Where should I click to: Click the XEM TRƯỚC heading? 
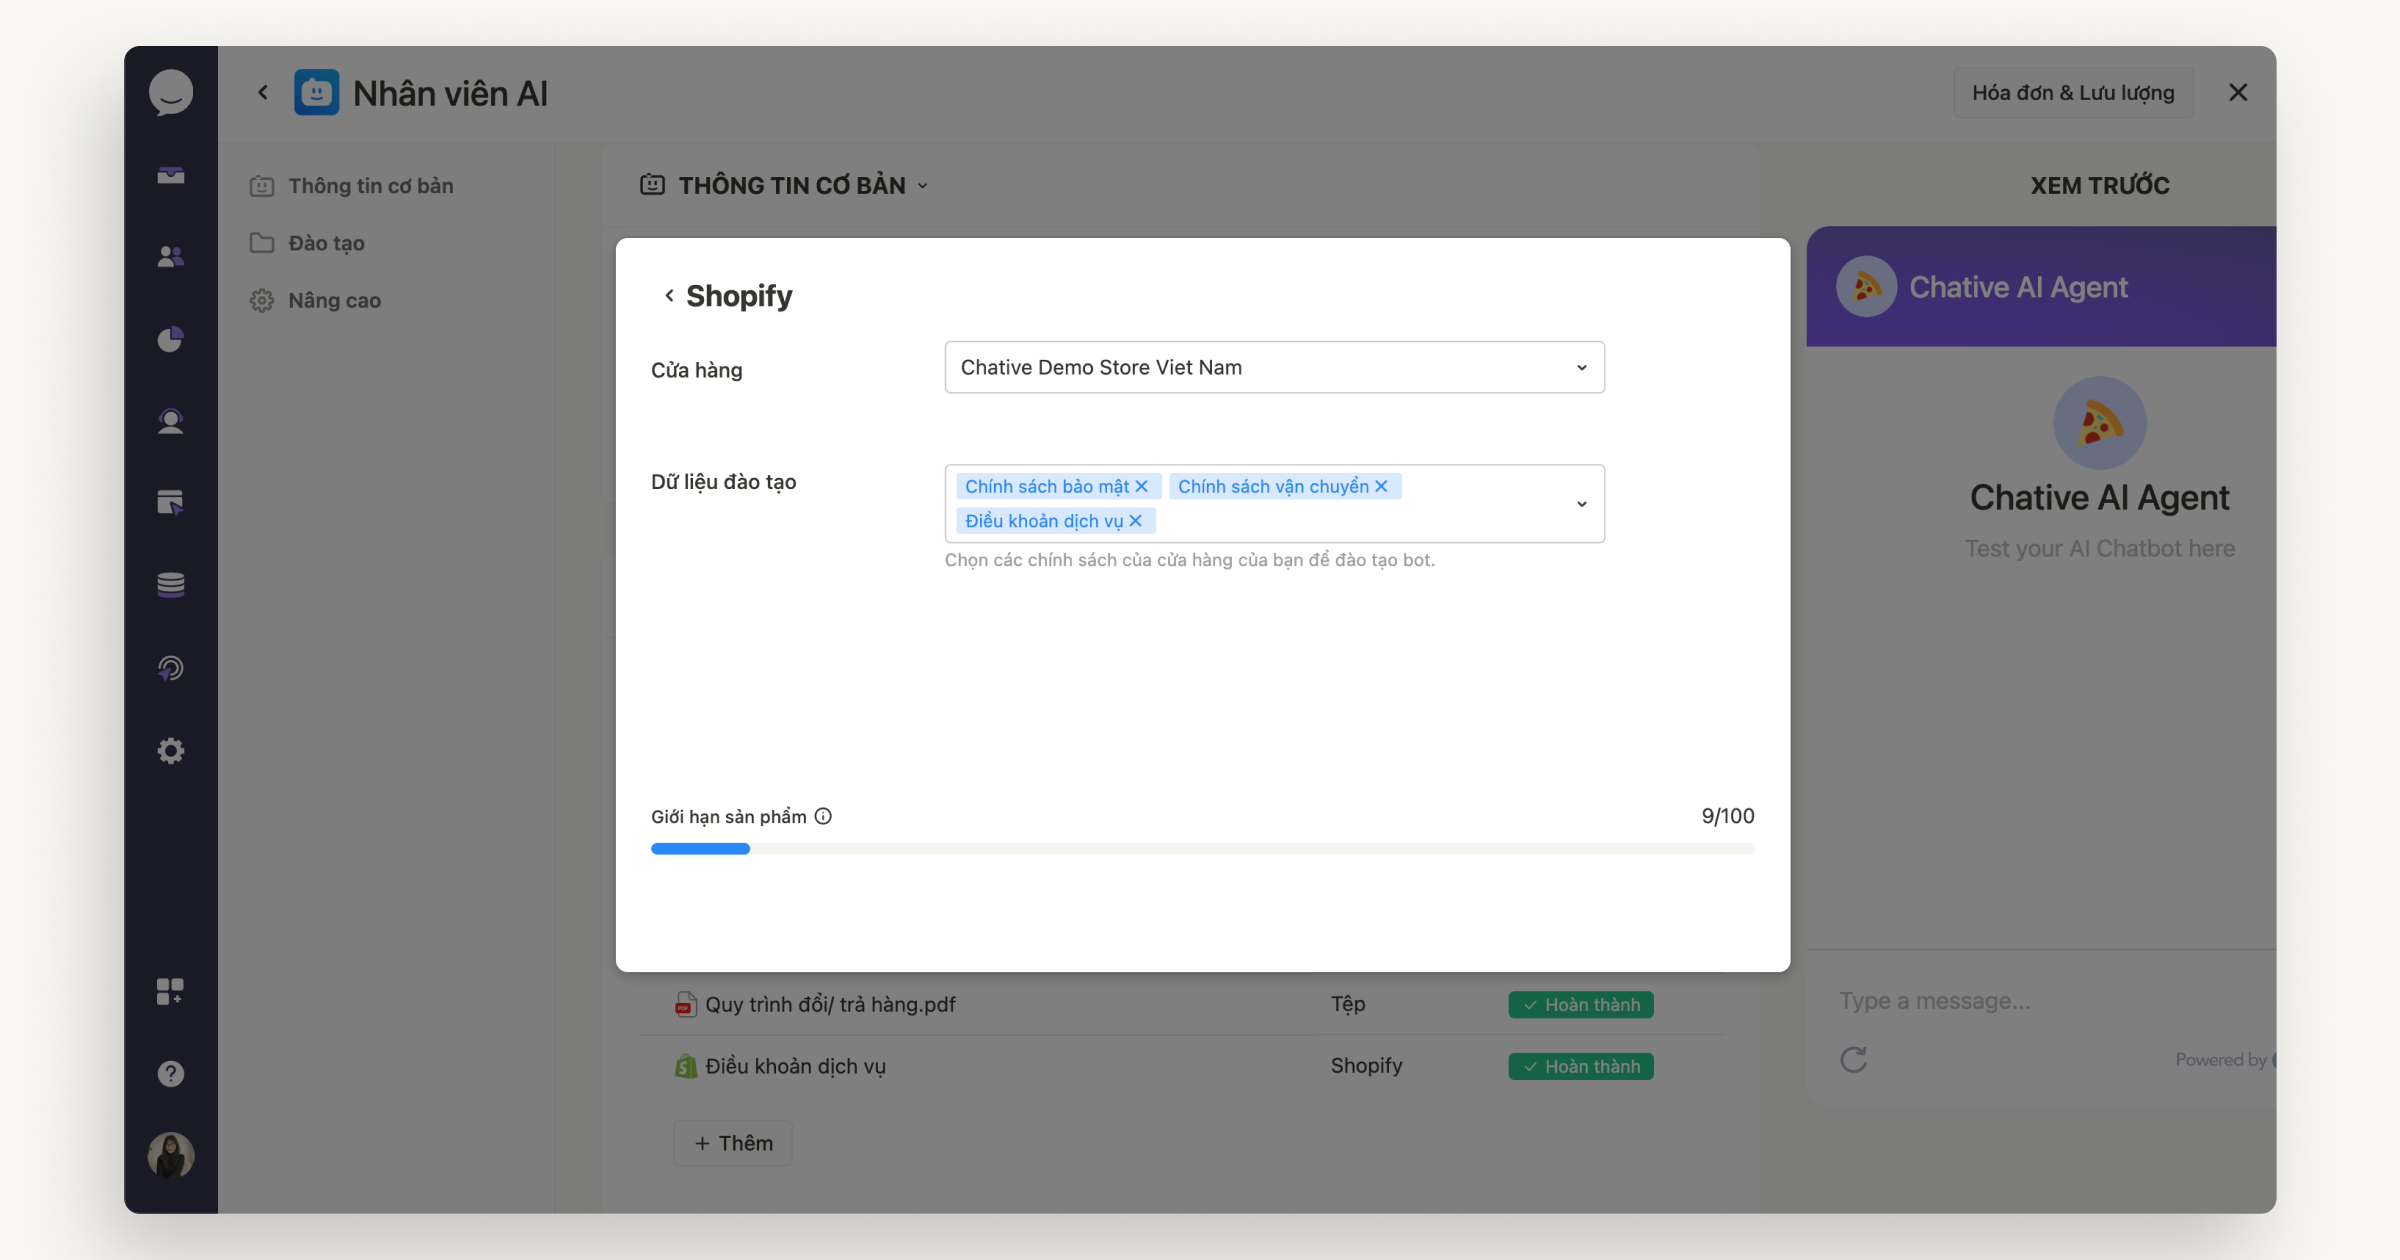point(2100,186)
